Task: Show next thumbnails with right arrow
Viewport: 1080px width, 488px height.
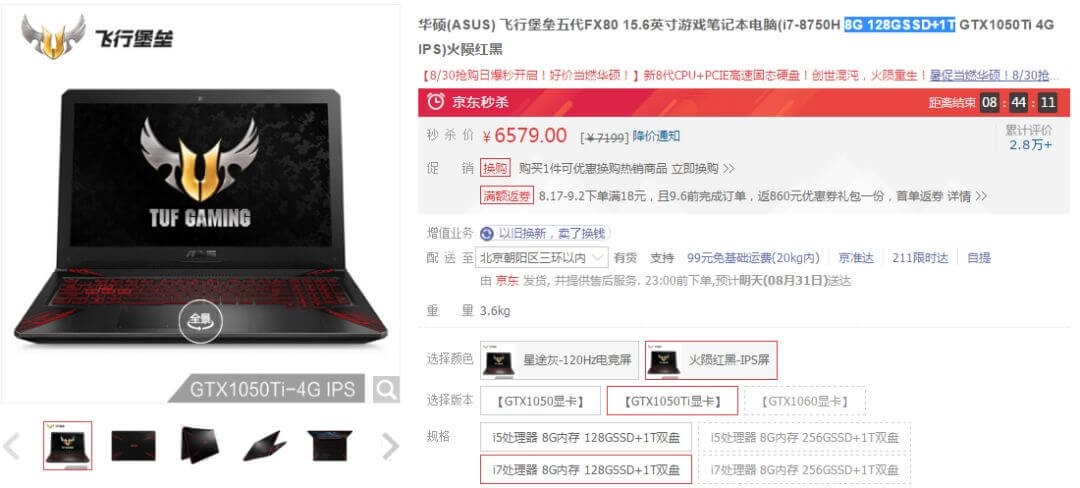Action: 390,447
